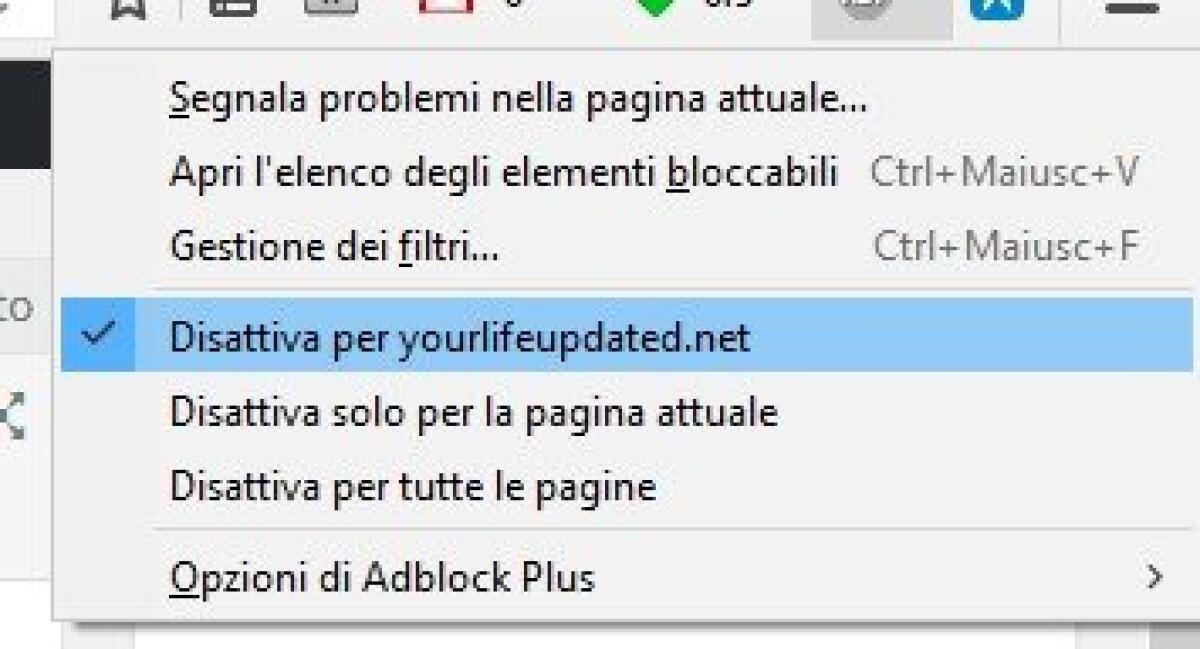The height and width of the screenshot is (649, 1200).
Task: Enable Disattiva solo per la pagina attuale
Action: [475, 411]
